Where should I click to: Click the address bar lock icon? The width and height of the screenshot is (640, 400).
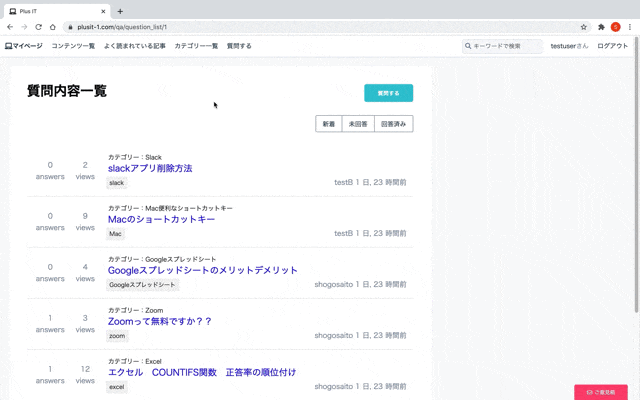point(70,27)
